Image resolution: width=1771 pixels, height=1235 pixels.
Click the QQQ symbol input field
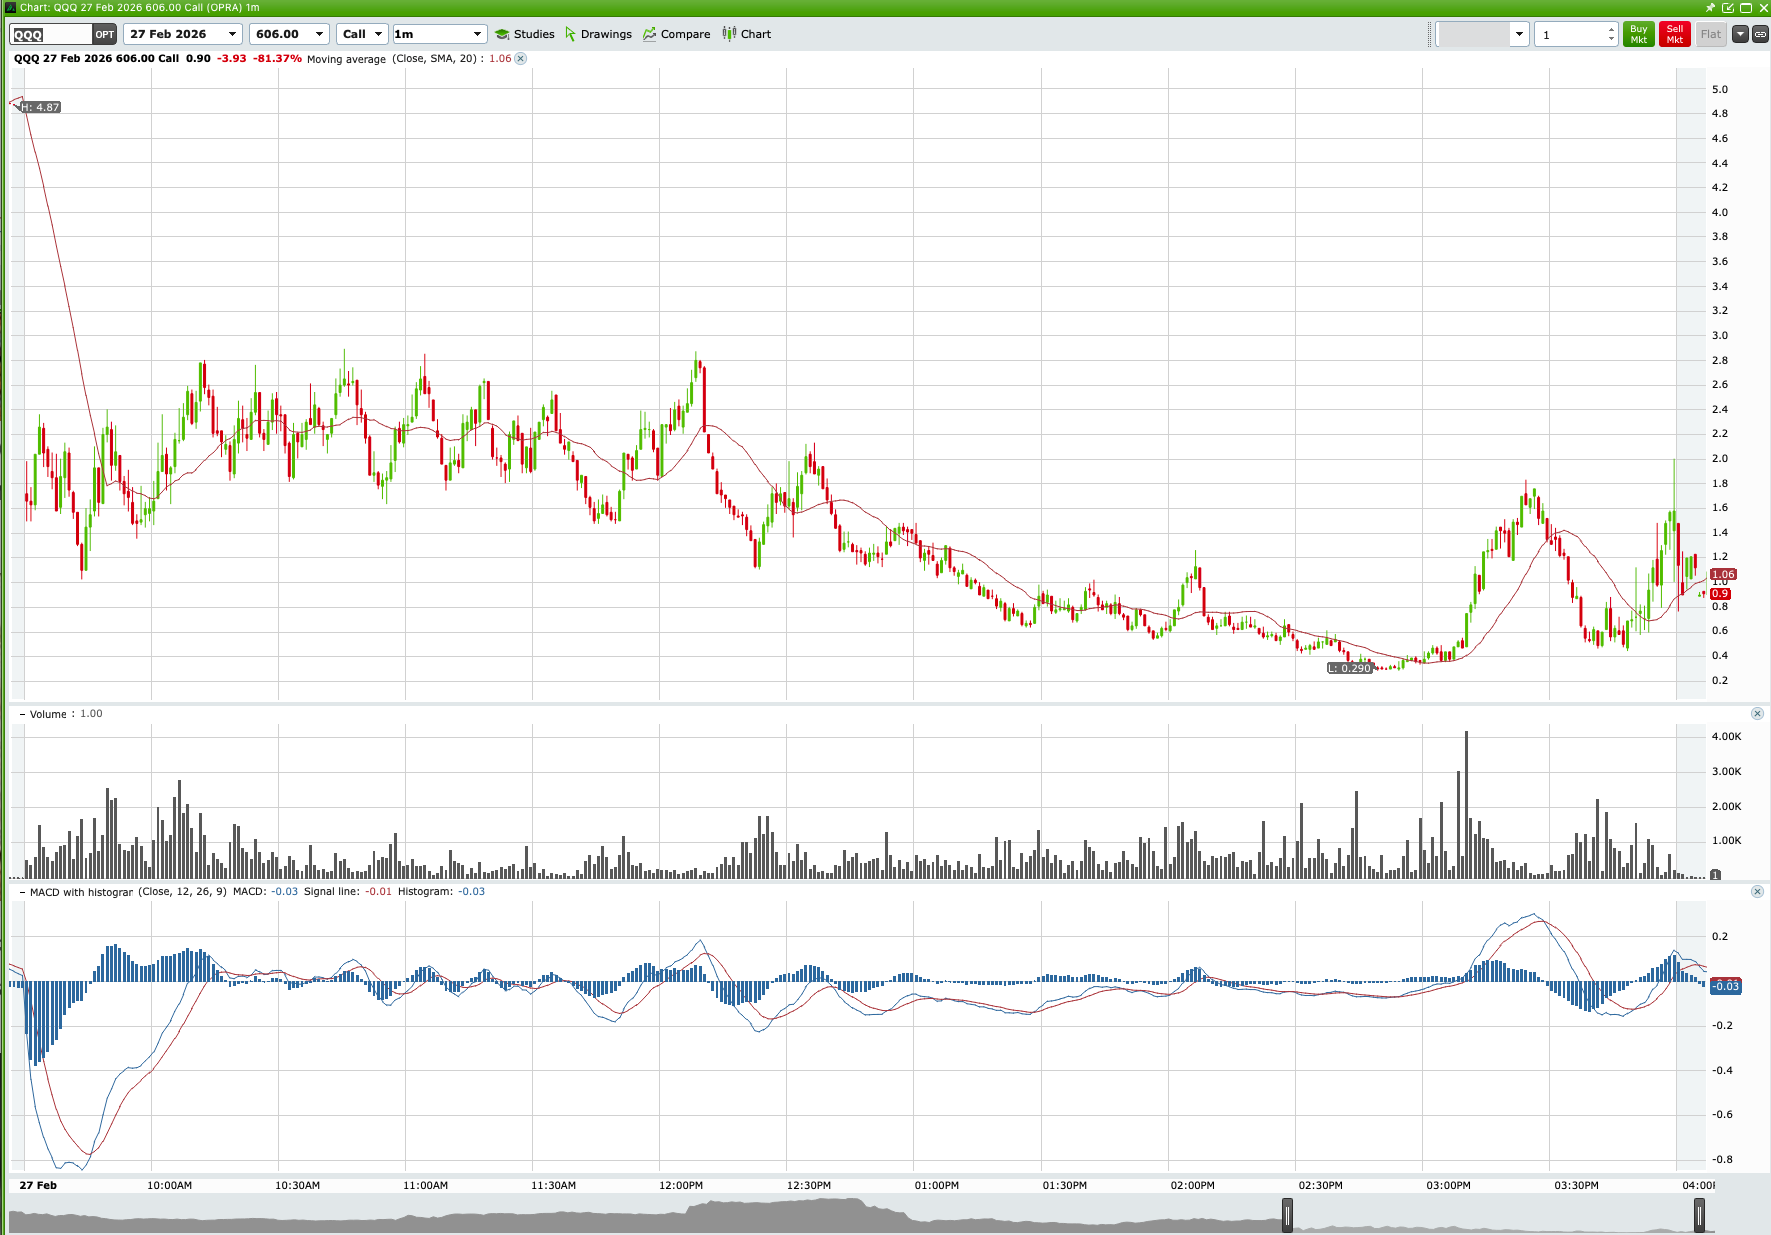click(50, 34)
